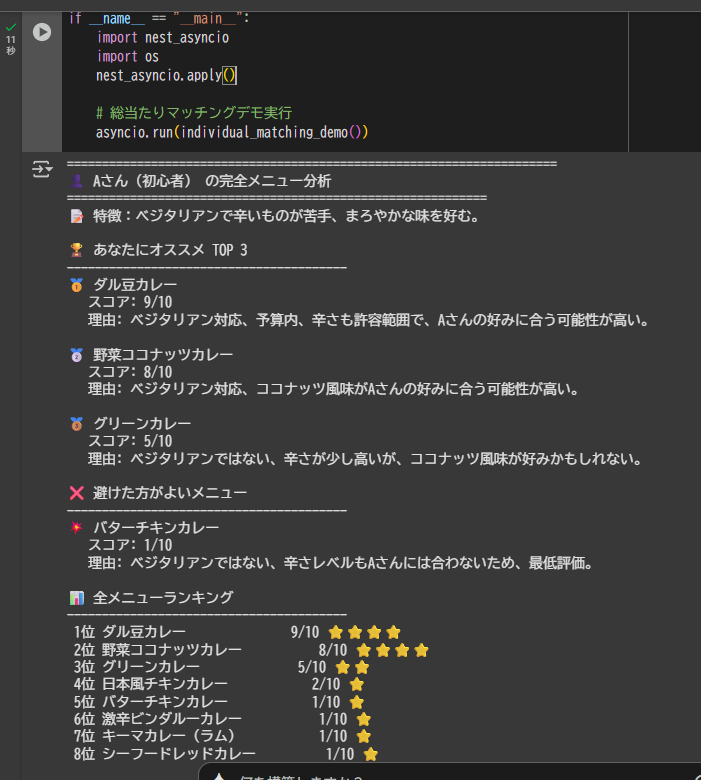The image size is (701, 780).
Task: Click the '2/10' score for 日本風チキンカレー
Action: point(326,684)
